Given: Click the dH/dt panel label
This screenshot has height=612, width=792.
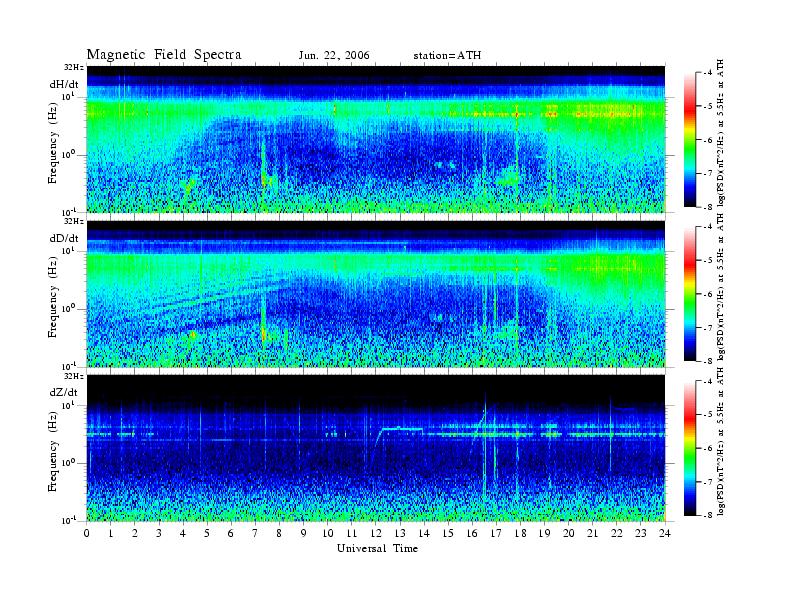Looking at the screenshot, I should point(64,84).
